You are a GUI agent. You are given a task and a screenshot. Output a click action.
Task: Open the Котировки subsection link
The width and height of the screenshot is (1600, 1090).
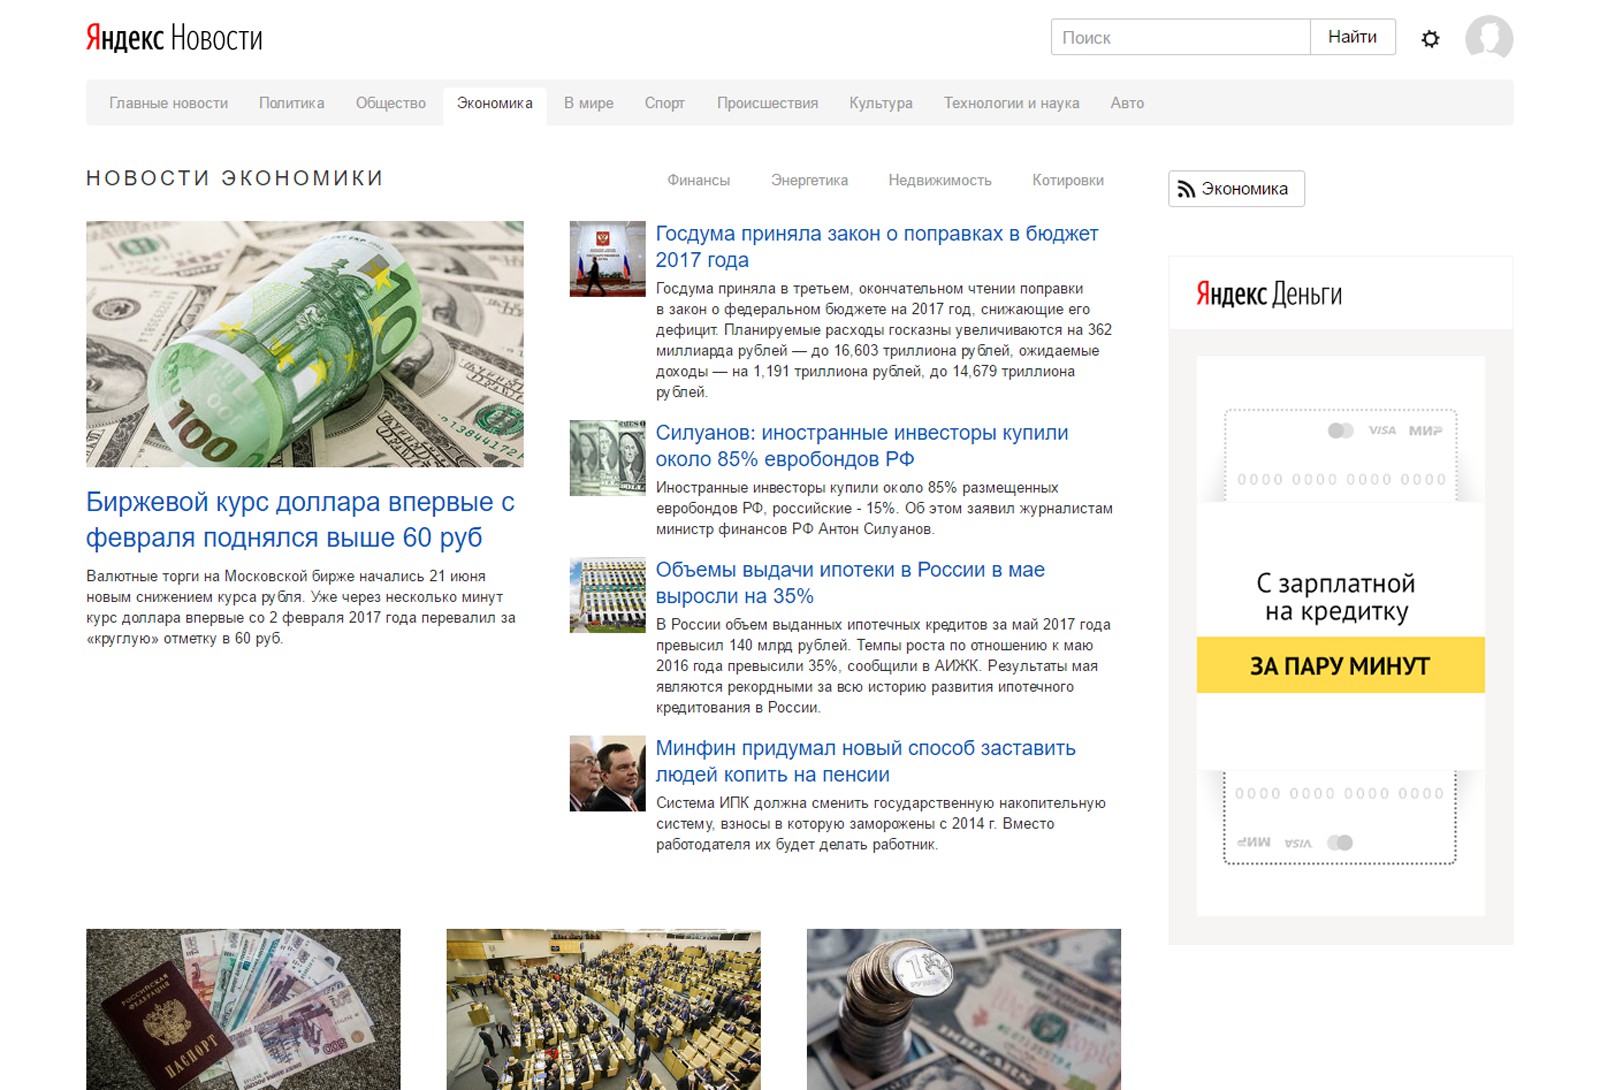[x=1068, y=180]
